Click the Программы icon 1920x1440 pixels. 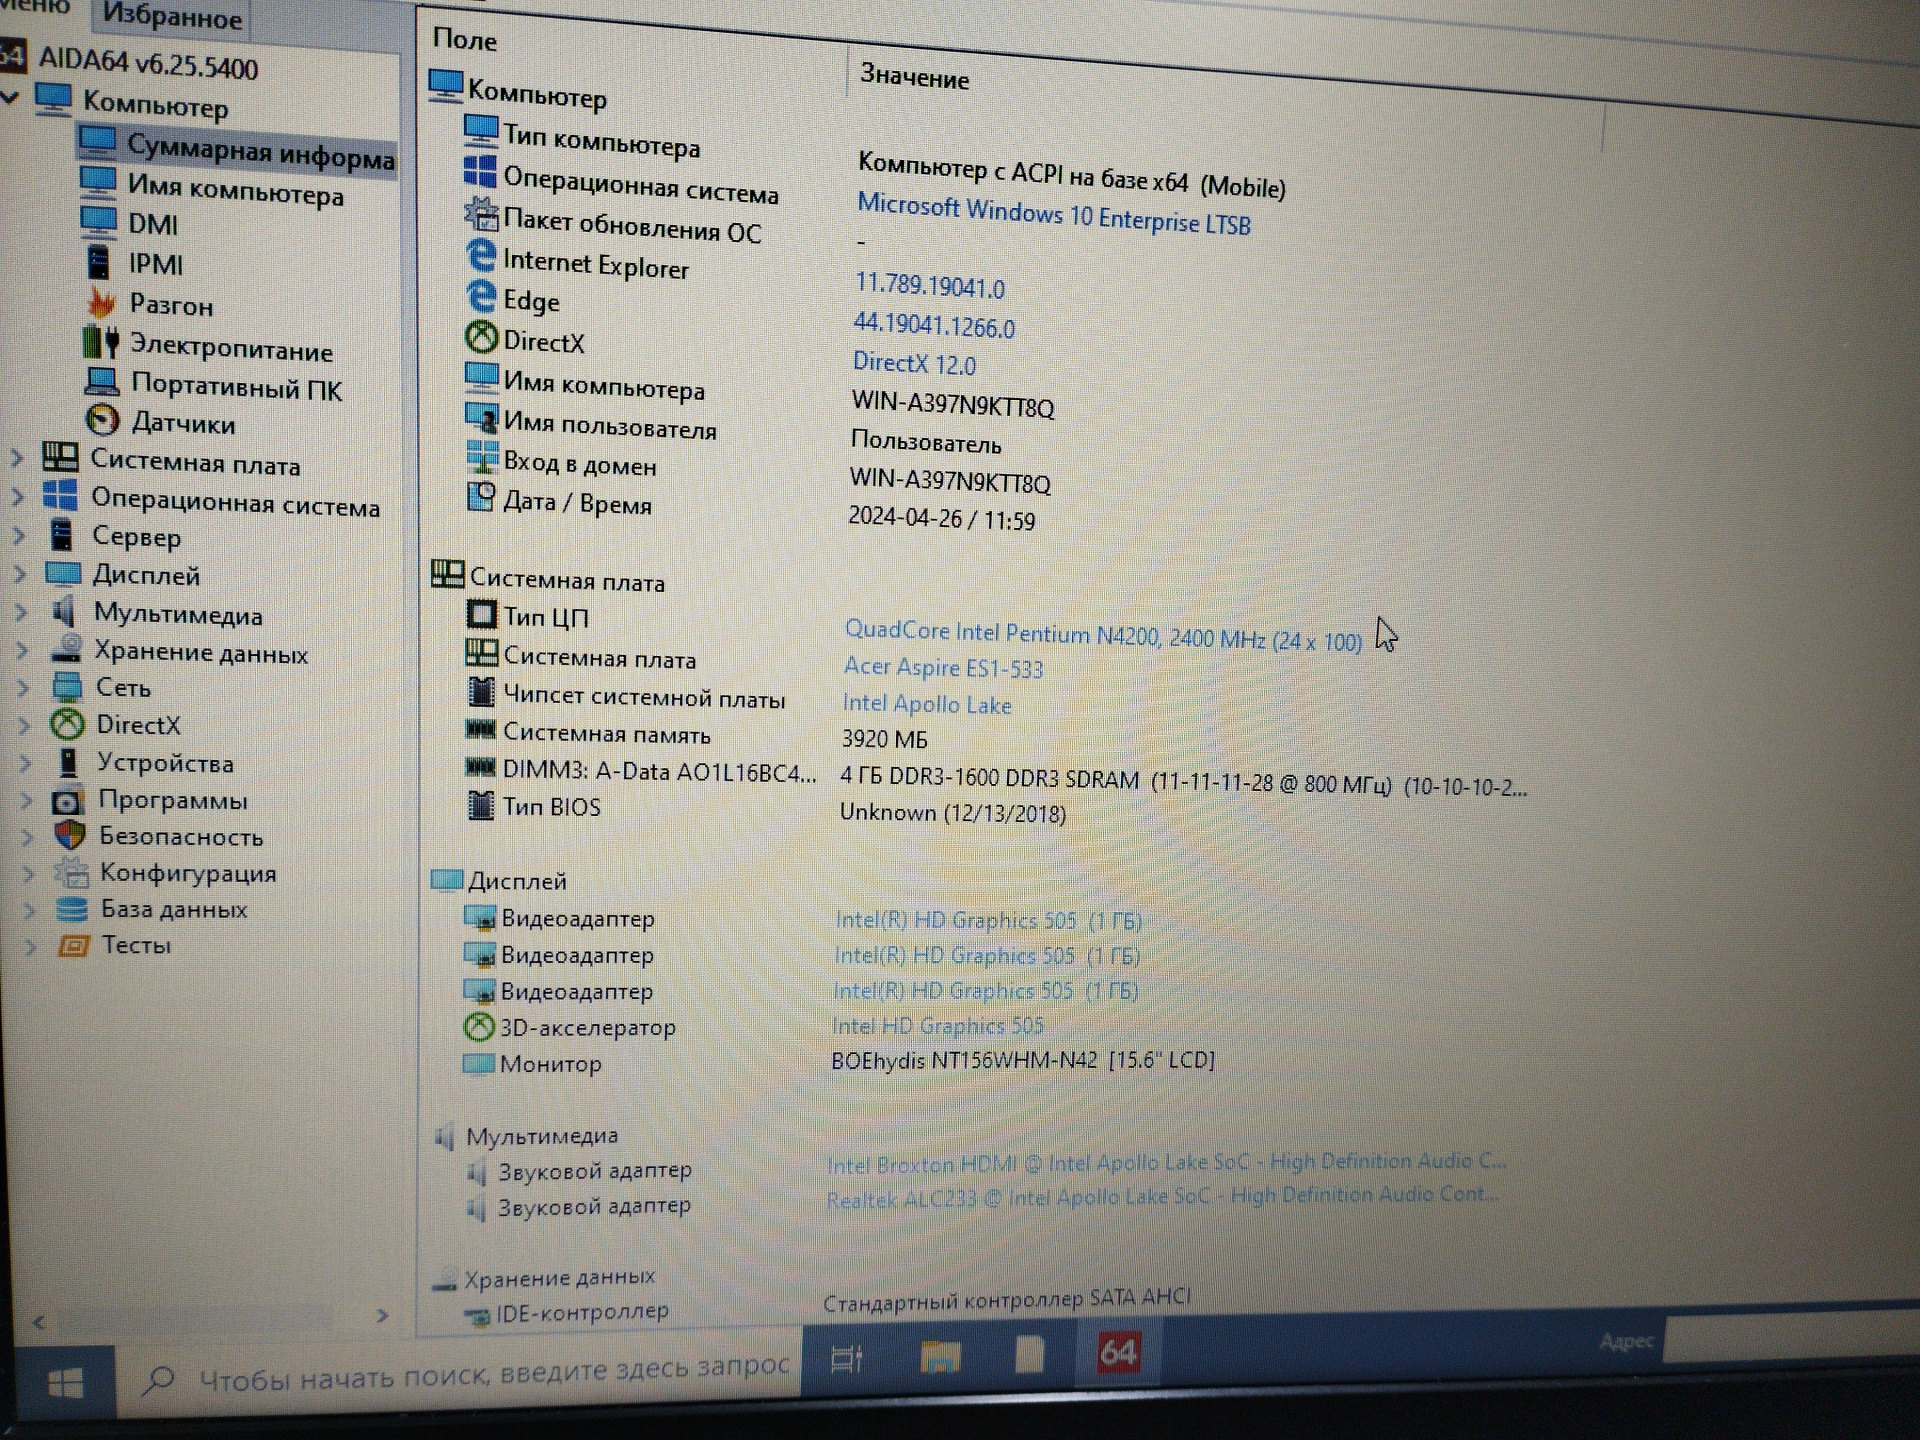(68, 800)
